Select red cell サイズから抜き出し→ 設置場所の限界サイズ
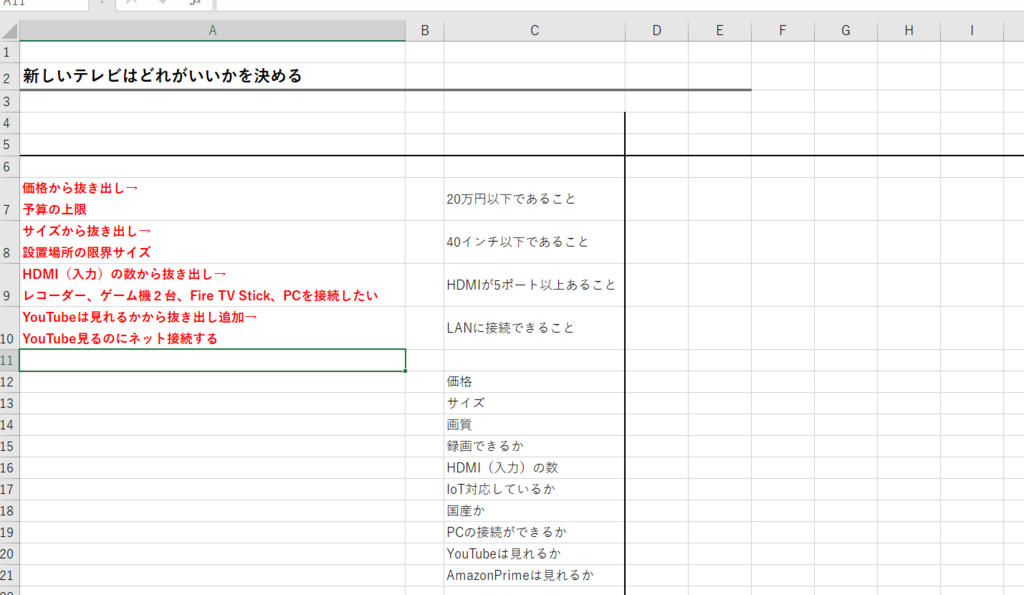The image size is (1024, 595). point(212,242)
